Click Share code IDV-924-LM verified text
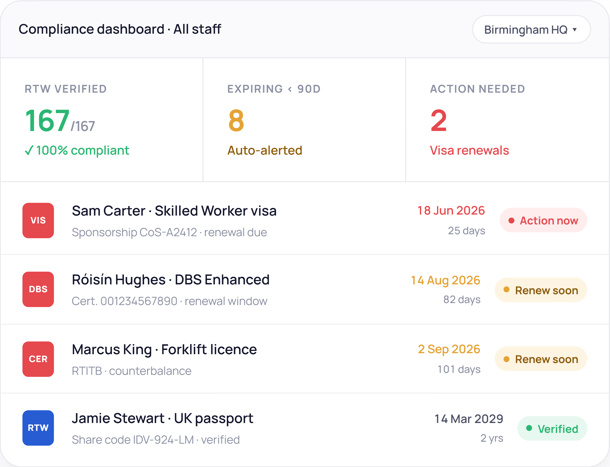610x467 pixels. 156,440
